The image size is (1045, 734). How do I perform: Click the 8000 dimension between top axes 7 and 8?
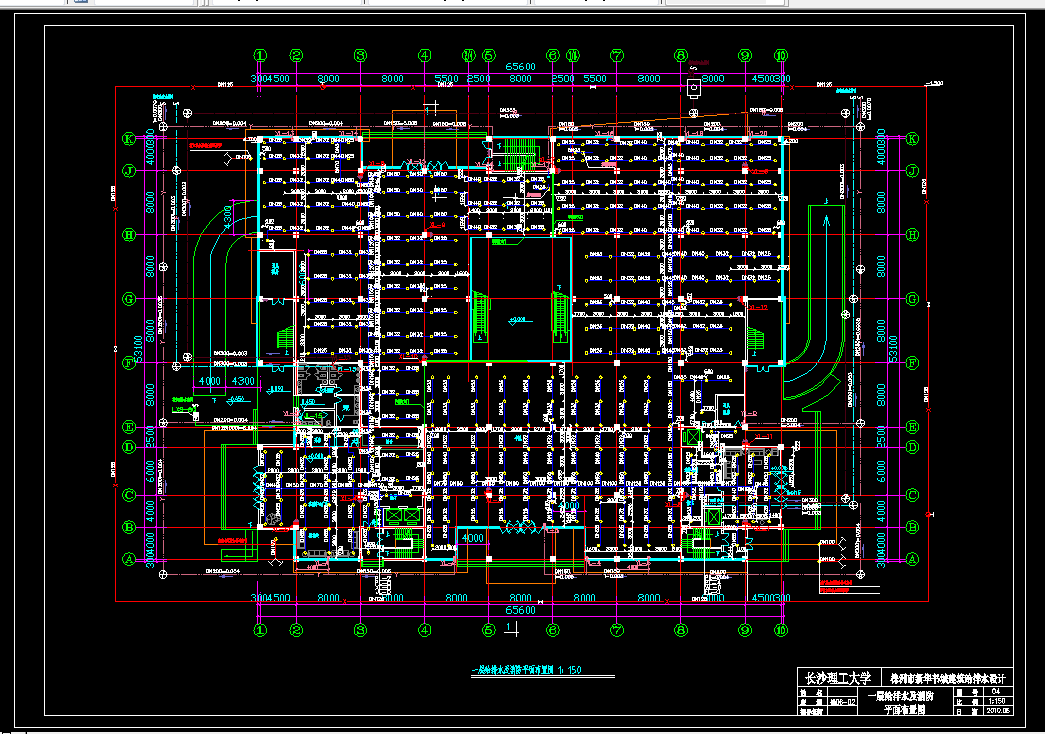tap(648, 79)
